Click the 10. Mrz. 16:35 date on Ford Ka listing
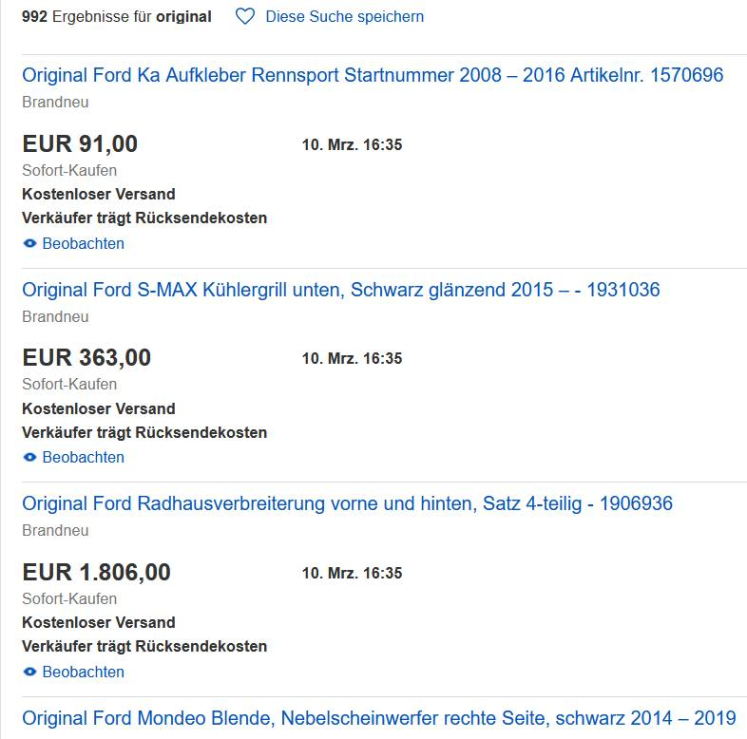Screen dimensions: 747x739 tap(352, 144)
